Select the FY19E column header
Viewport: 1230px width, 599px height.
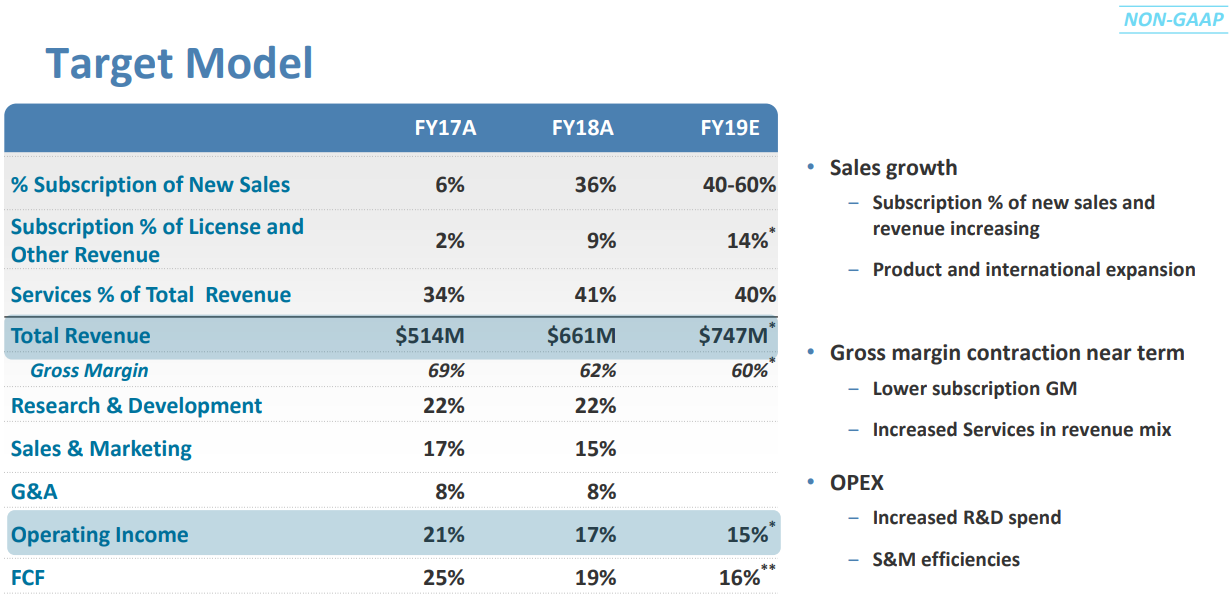click(x=730, y=128)
